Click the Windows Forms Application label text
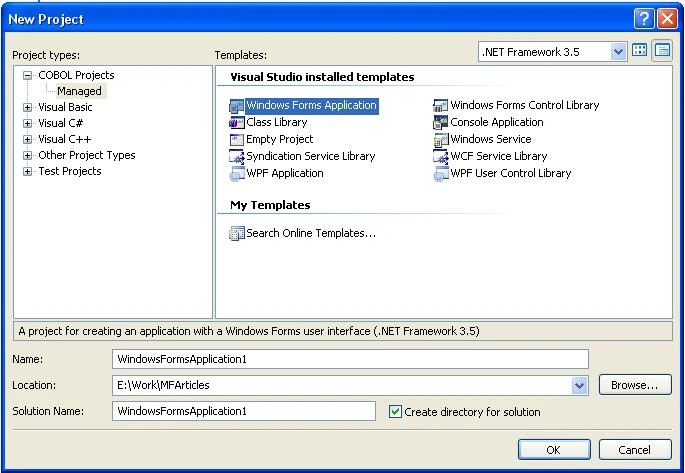 click(x=311, y=106)
